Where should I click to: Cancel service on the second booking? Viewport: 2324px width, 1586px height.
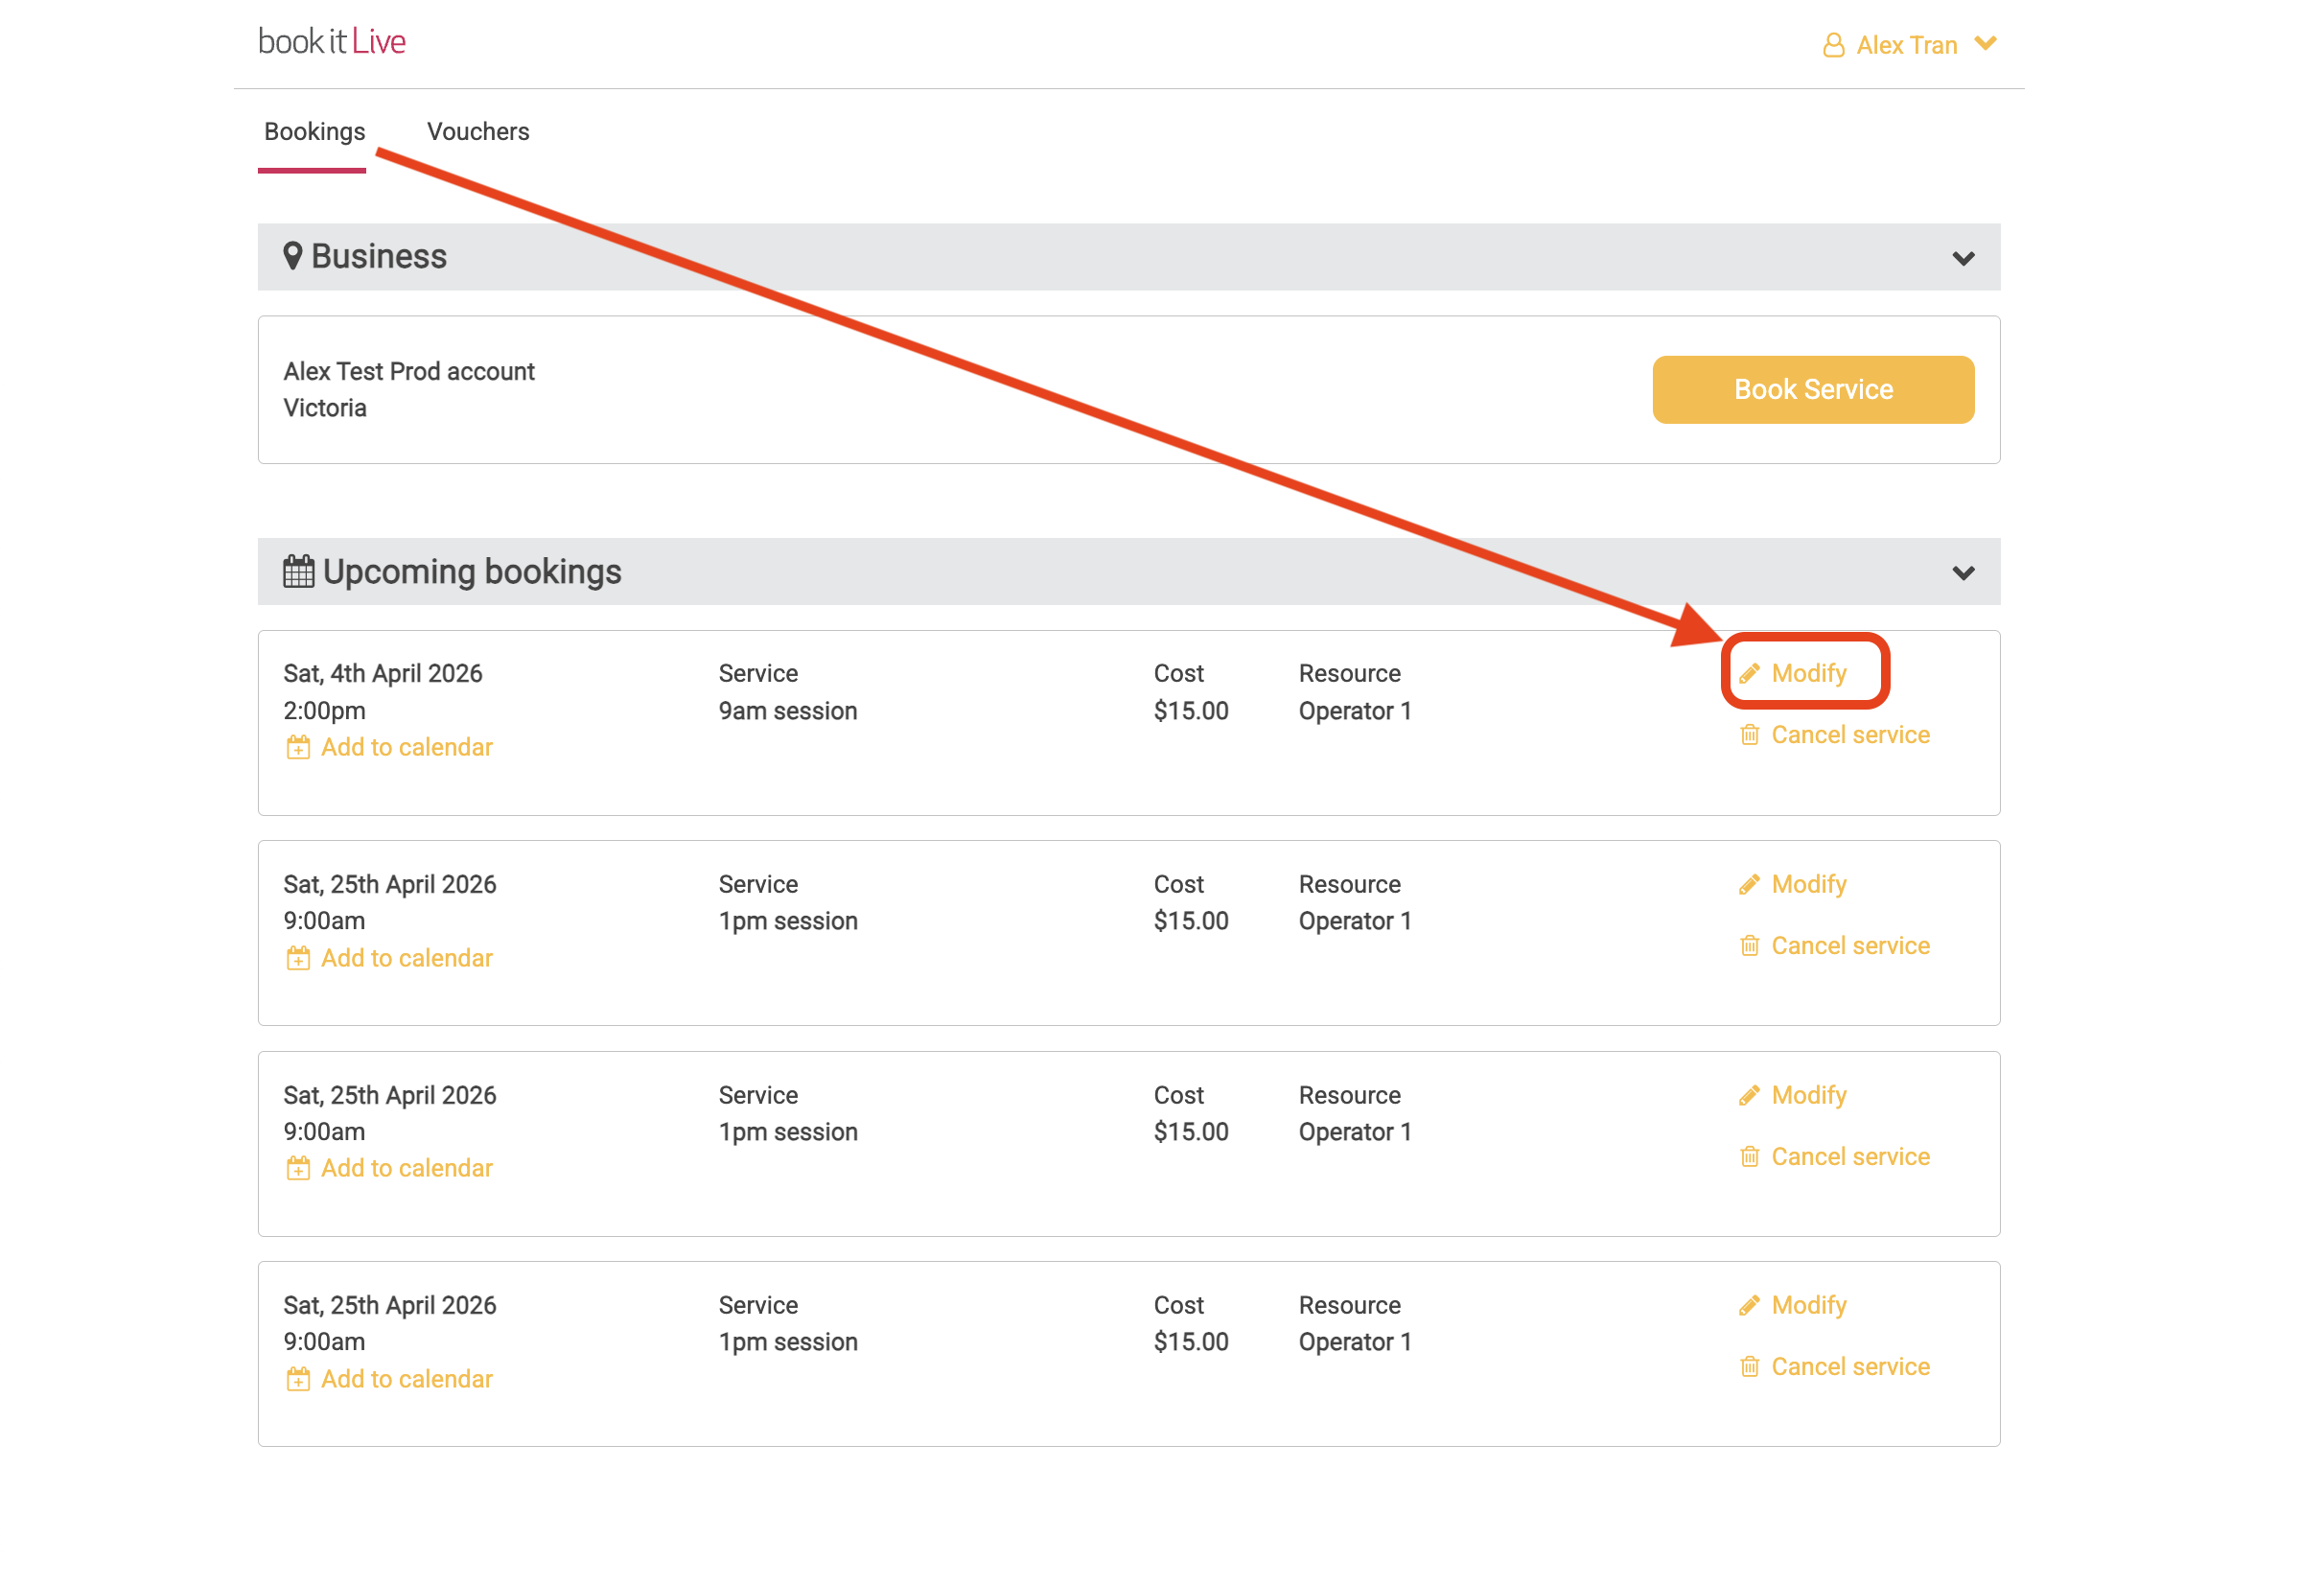click(1849, 946)
